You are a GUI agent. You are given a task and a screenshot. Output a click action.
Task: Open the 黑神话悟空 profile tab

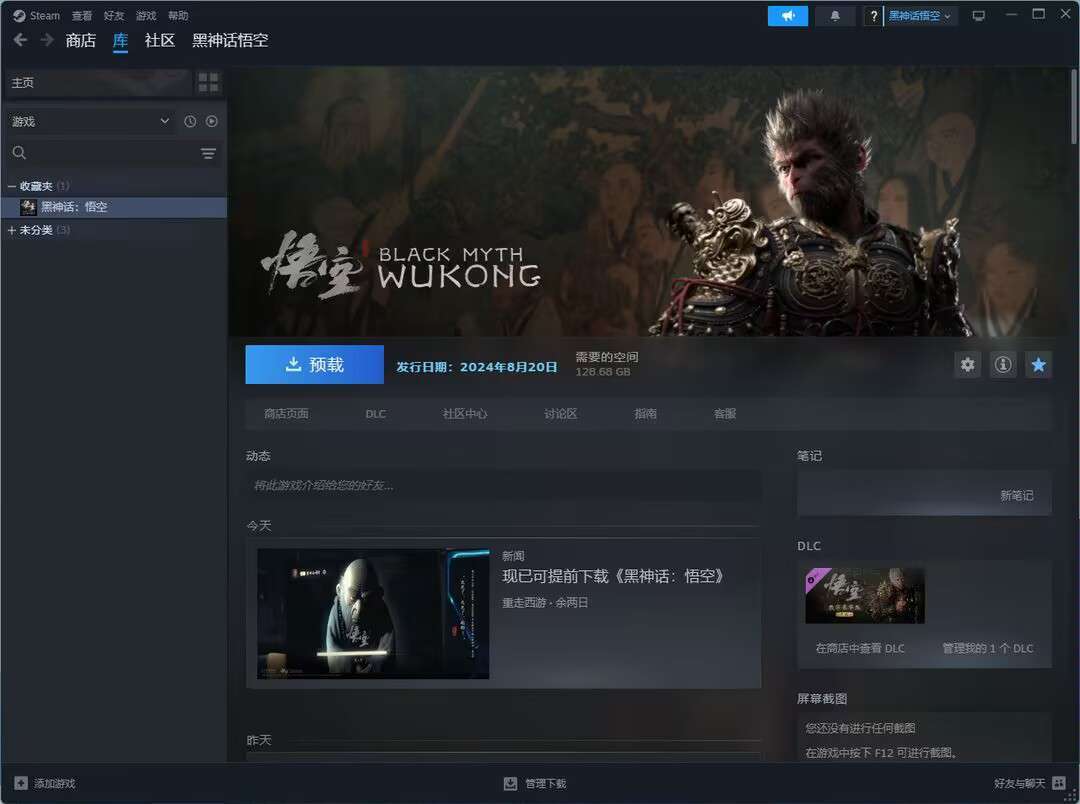230,40
